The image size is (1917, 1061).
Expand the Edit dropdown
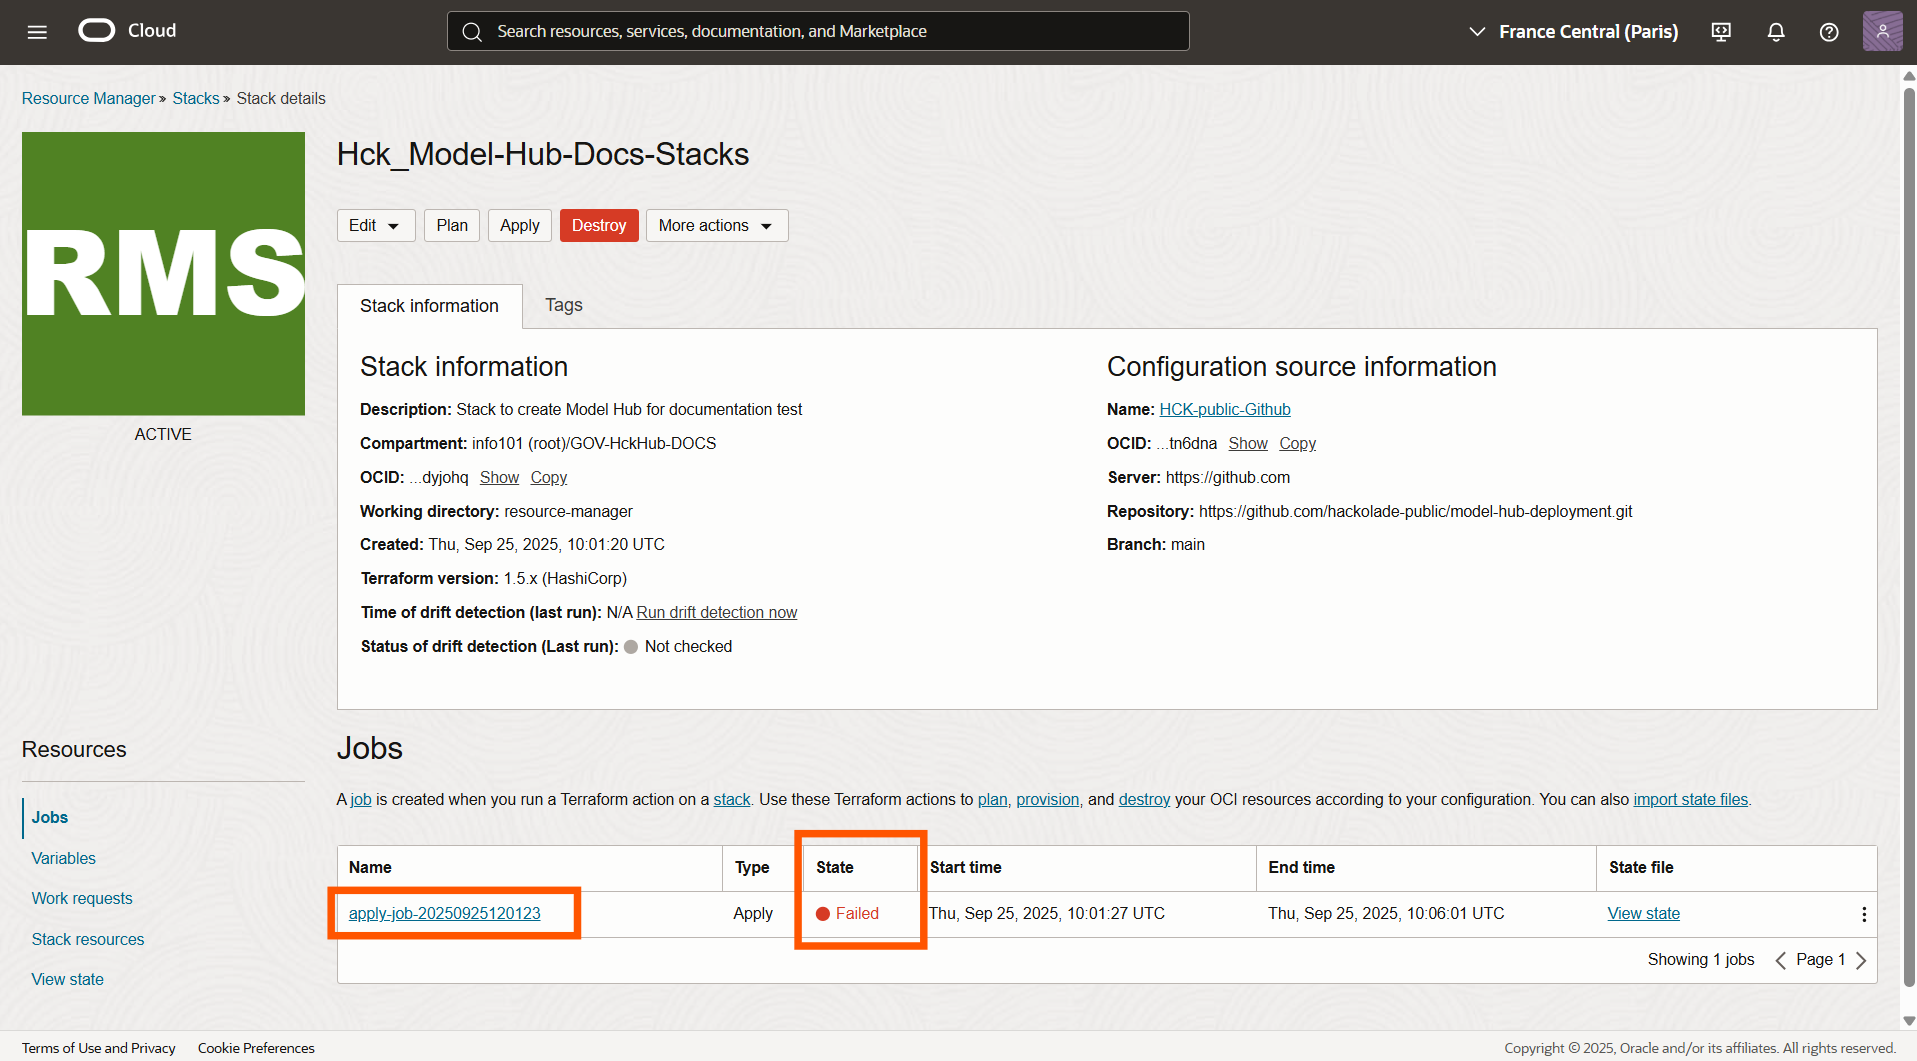375,225
